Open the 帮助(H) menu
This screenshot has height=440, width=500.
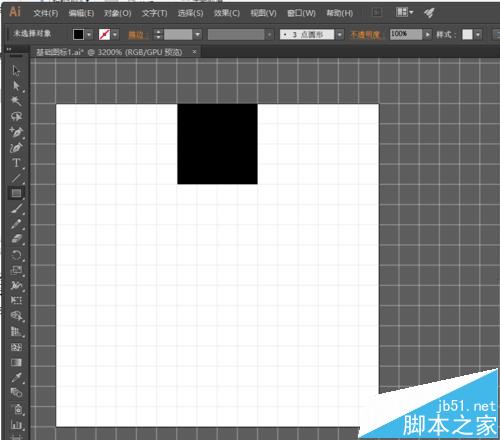click(339, 13)
